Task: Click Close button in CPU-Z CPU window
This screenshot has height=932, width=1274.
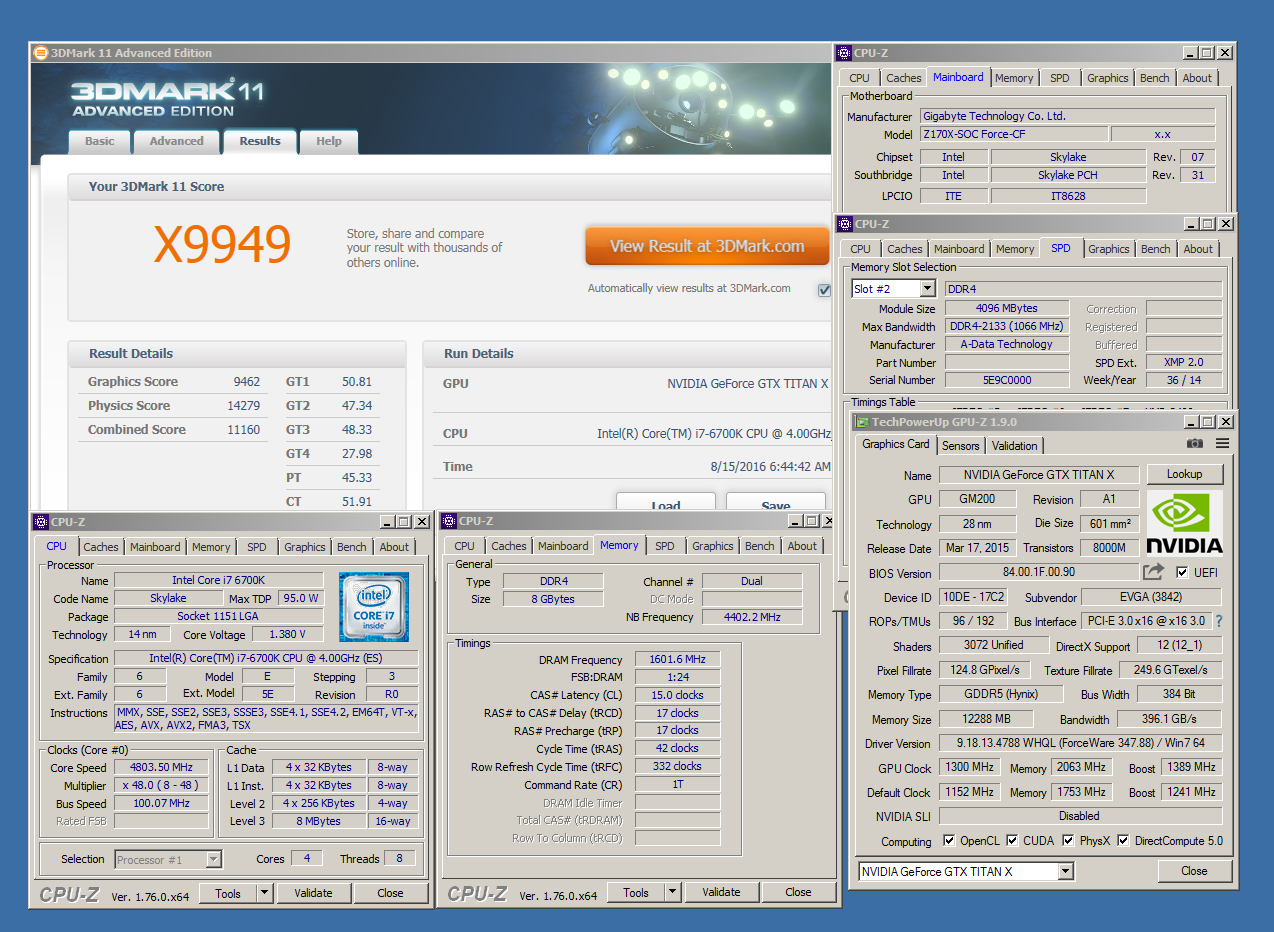Action: (390, 893)
